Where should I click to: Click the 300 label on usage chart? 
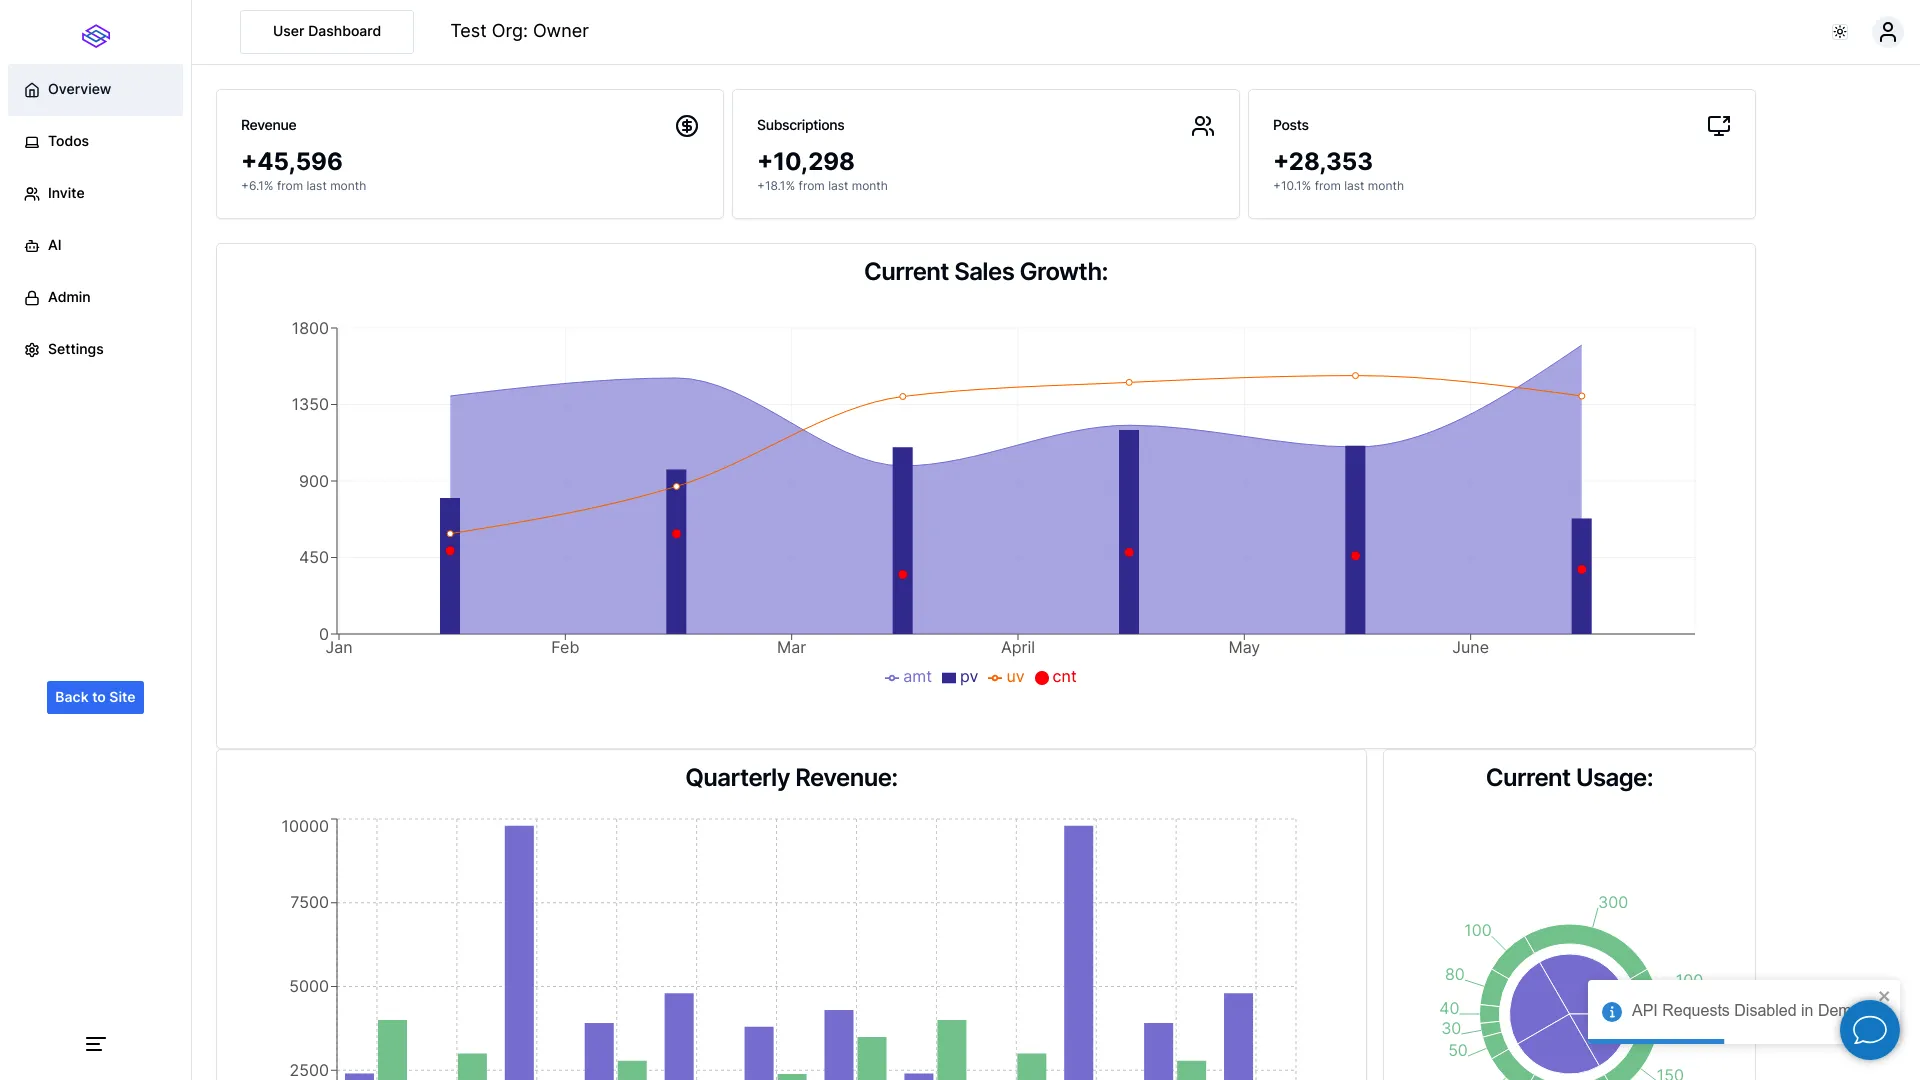tap(1613, 903)
